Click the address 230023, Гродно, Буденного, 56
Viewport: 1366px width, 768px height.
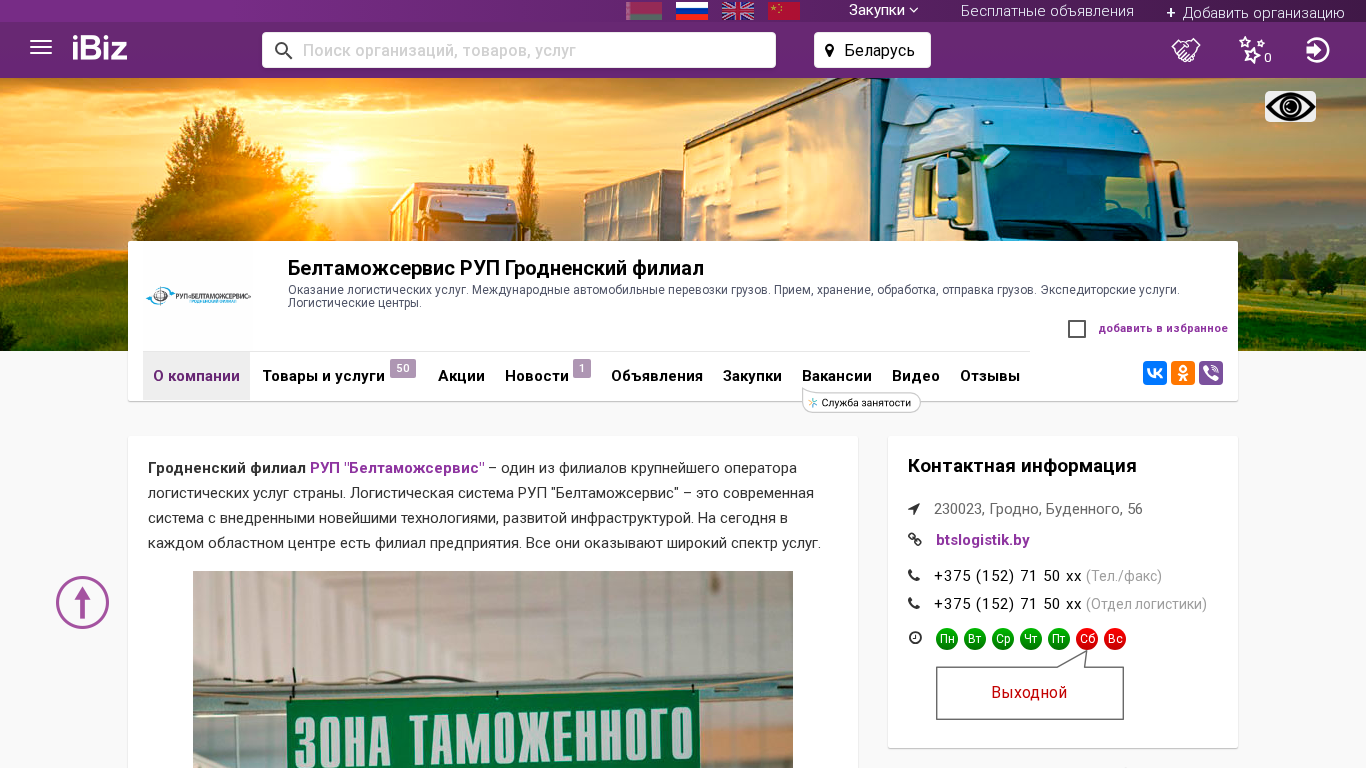(1038, 509)
